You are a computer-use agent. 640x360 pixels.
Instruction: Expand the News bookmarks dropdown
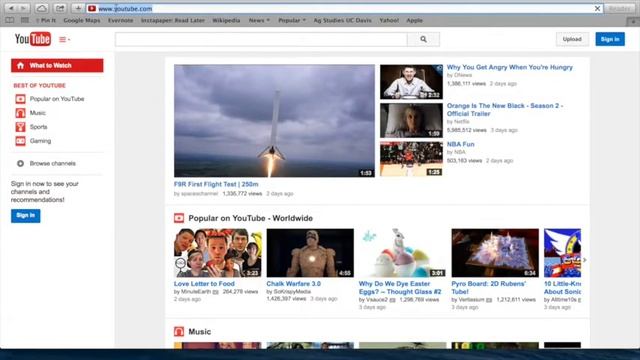(259, 20)
